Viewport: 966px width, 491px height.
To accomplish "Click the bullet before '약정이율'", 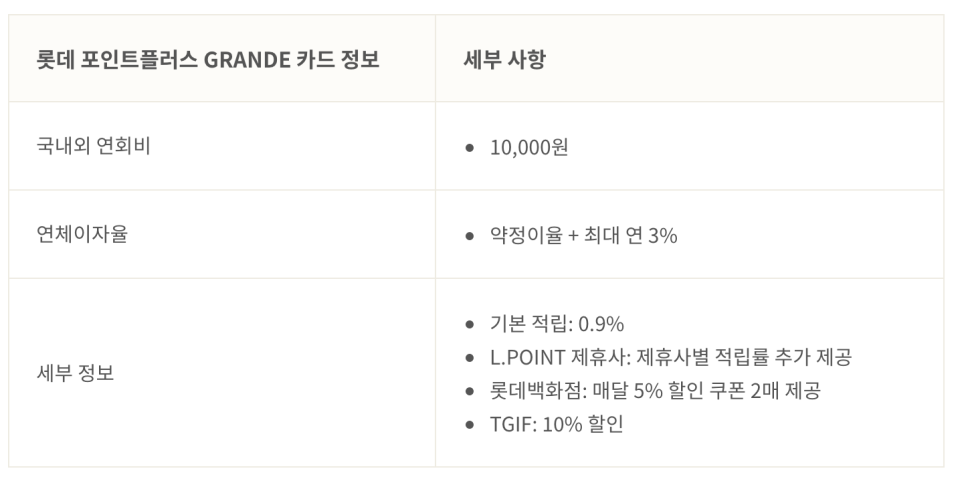I will 470,235.
